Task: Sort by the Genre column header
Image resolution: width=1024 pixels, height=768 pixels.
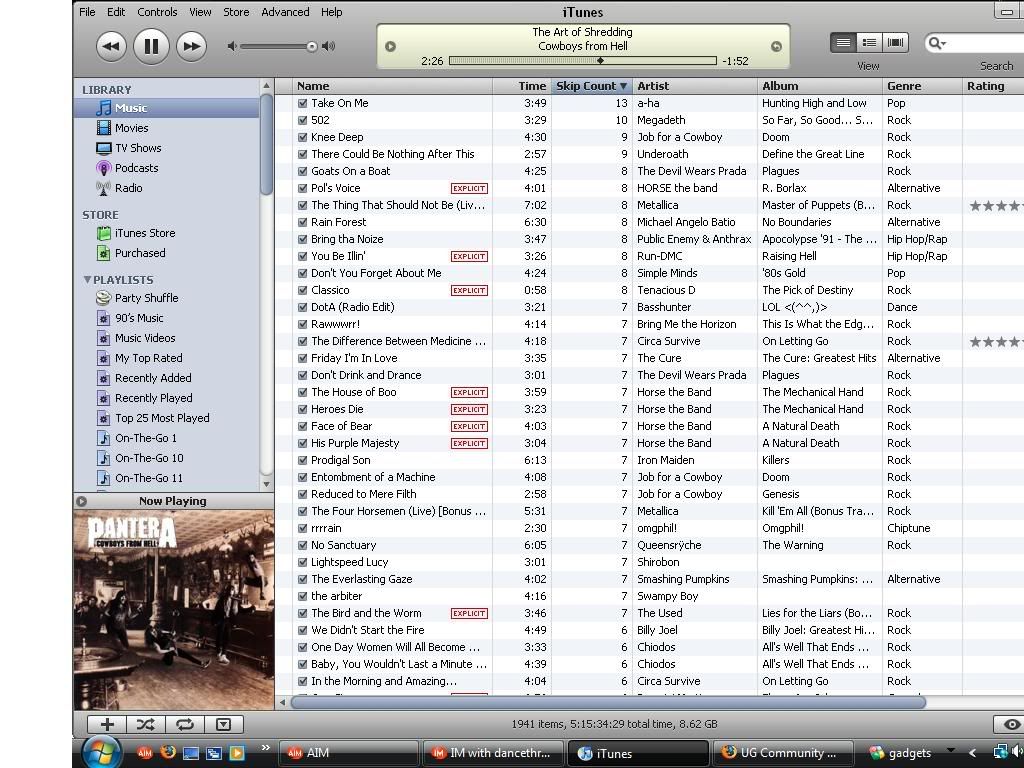Action: (x=922, y=86)
